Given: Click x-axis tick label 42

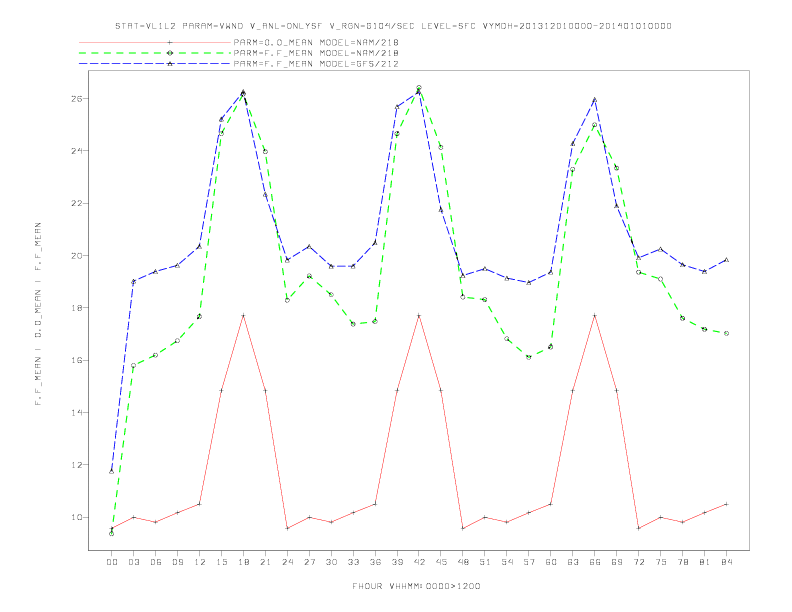Looking at the screenshot, I should (x=419, y=562).
